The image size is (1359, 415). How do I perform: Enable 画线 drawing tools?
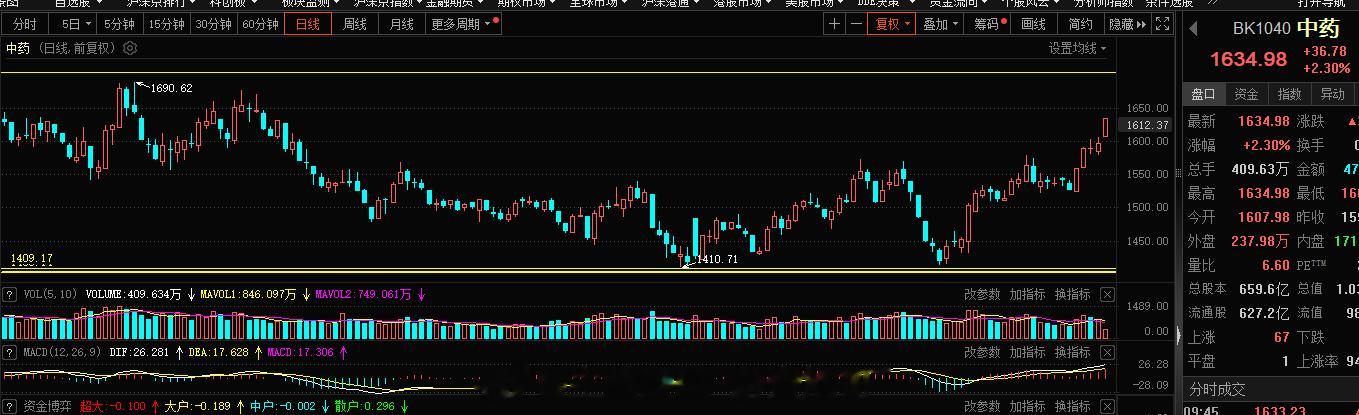(x=1034, y=24)
